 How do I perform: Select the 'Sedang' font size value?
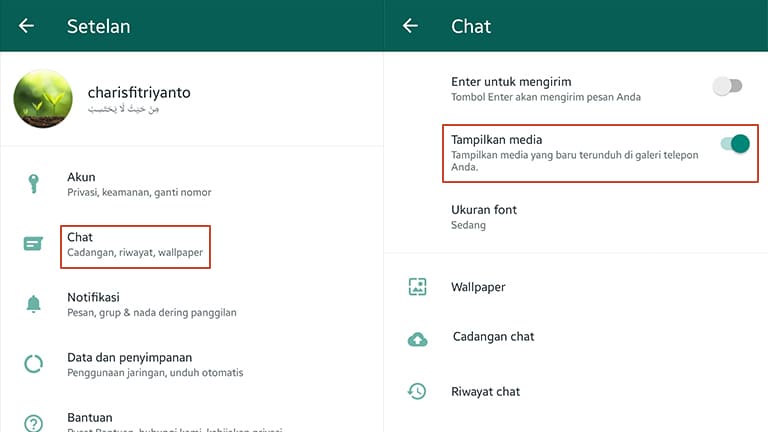[x=468, y=225]
